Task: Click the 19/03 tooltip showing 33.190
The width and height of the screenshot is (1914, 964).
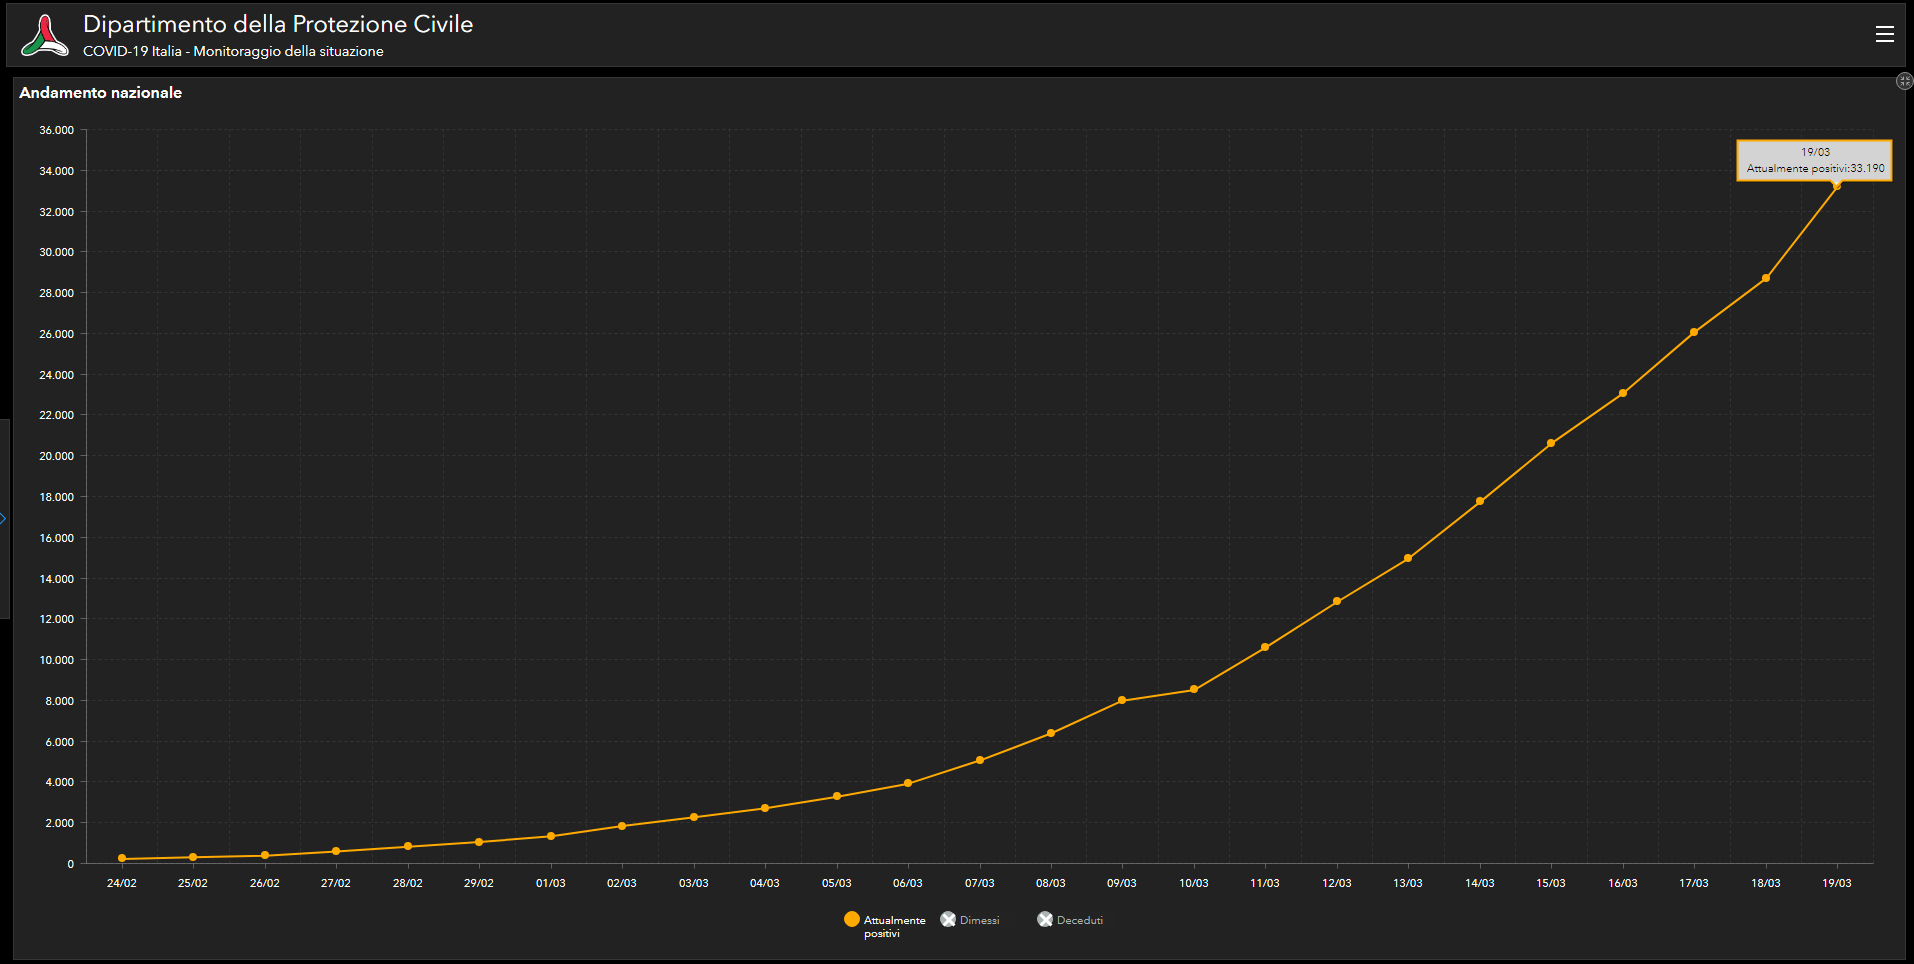Action: point(1814,160)
